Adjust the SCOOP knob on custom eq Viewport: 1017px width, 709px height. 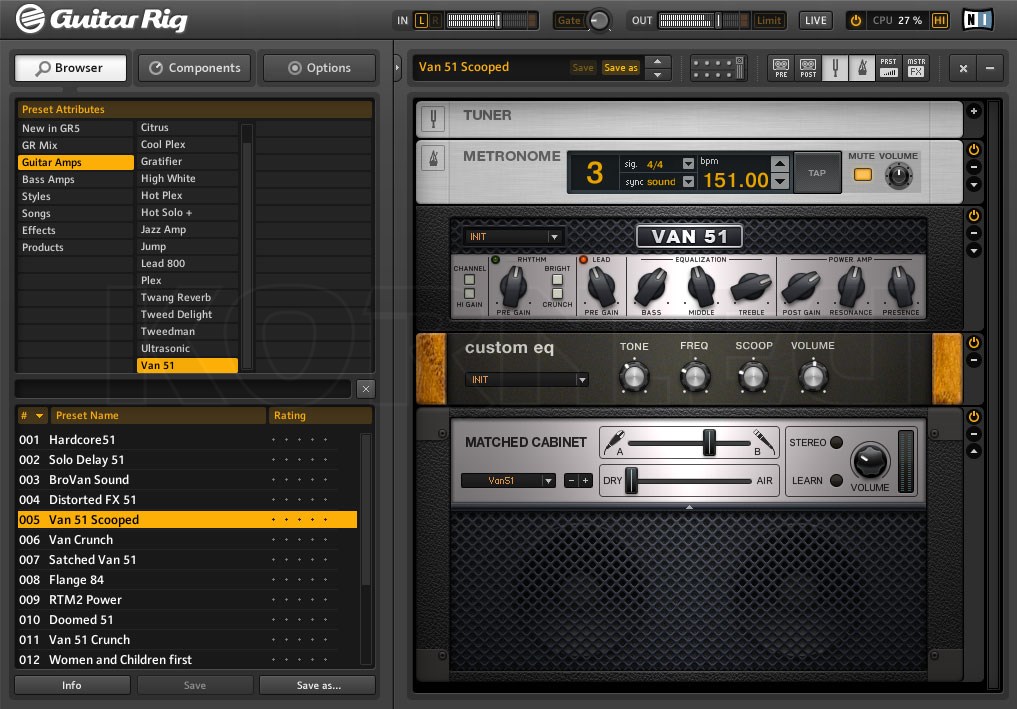753,378
